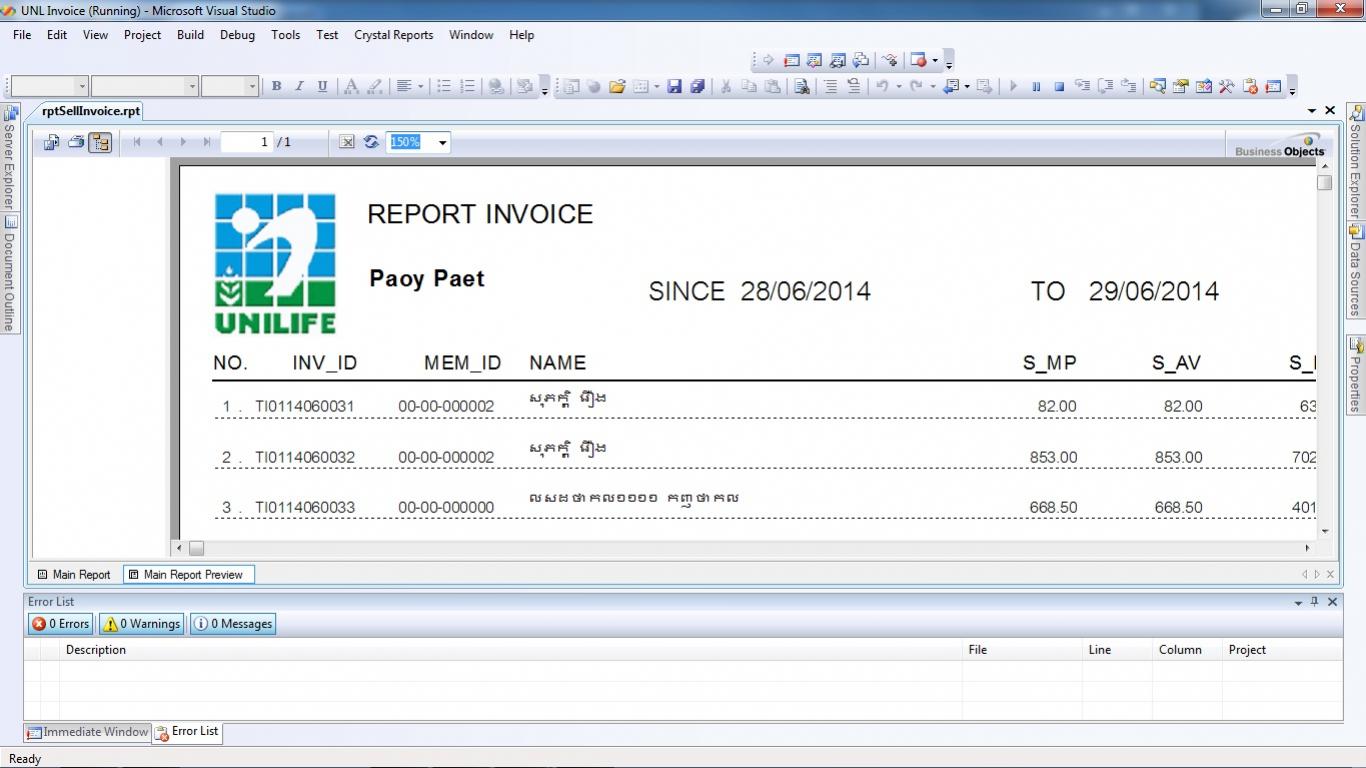
Task: Toggle Bold formatting
Action: 277,86
